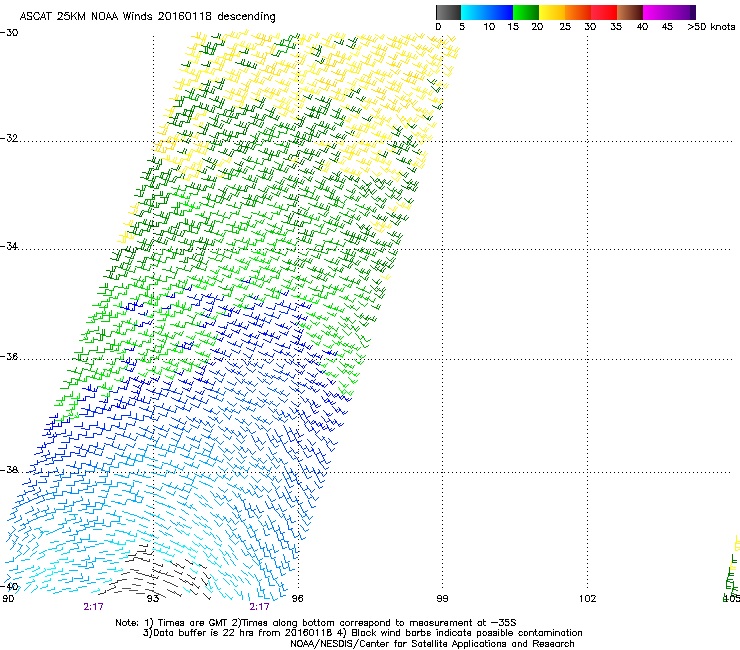Click the black contaminated wind barbs cluster
Viewport: 740px width, 650px height.
click(x=156, y=572)
